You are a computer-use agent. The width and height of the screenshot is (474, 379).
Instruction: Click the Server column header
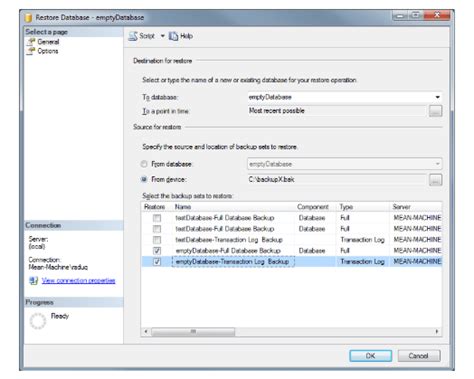416,207
